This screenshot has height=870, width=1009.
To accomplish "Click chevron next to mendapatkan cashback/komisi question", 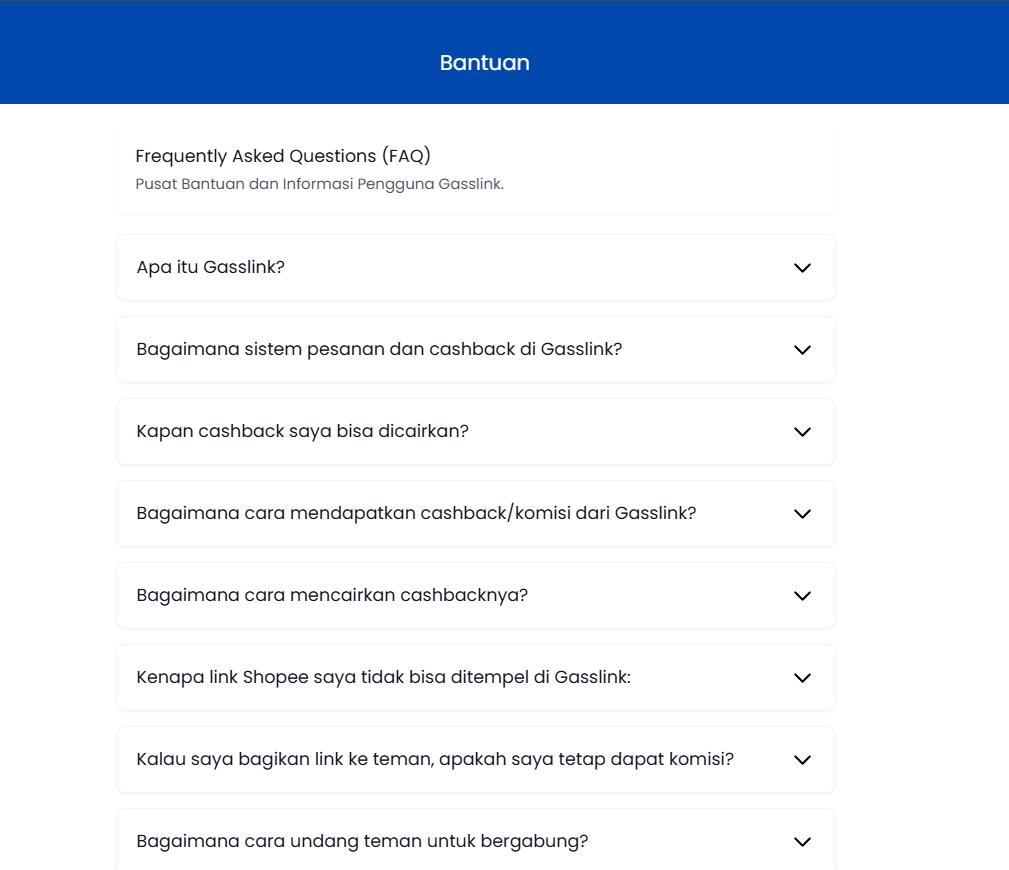I will [x=801, y=514].
